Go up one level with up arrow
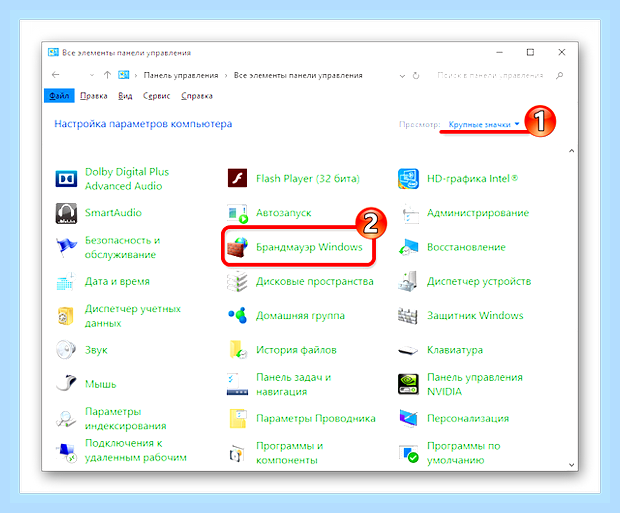Image resolution: width=620 pixels, height=513 pixels. (x=107, y=75)
